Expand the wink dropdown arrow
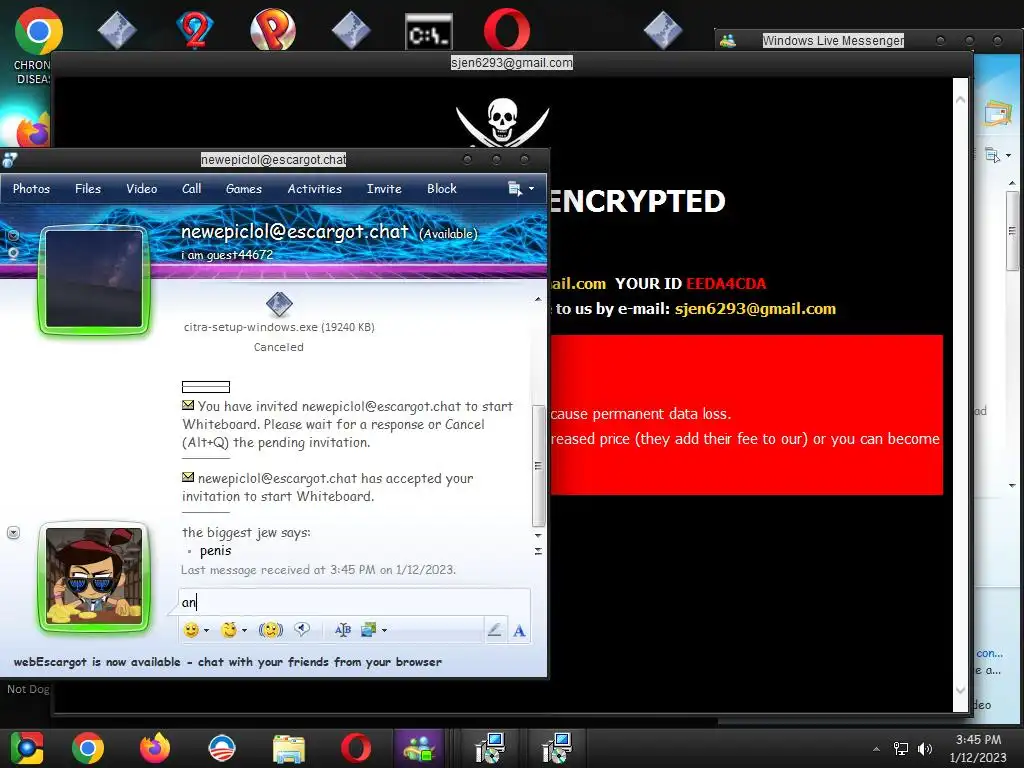Screen dimensions: 1024x768 pos(244,630)
